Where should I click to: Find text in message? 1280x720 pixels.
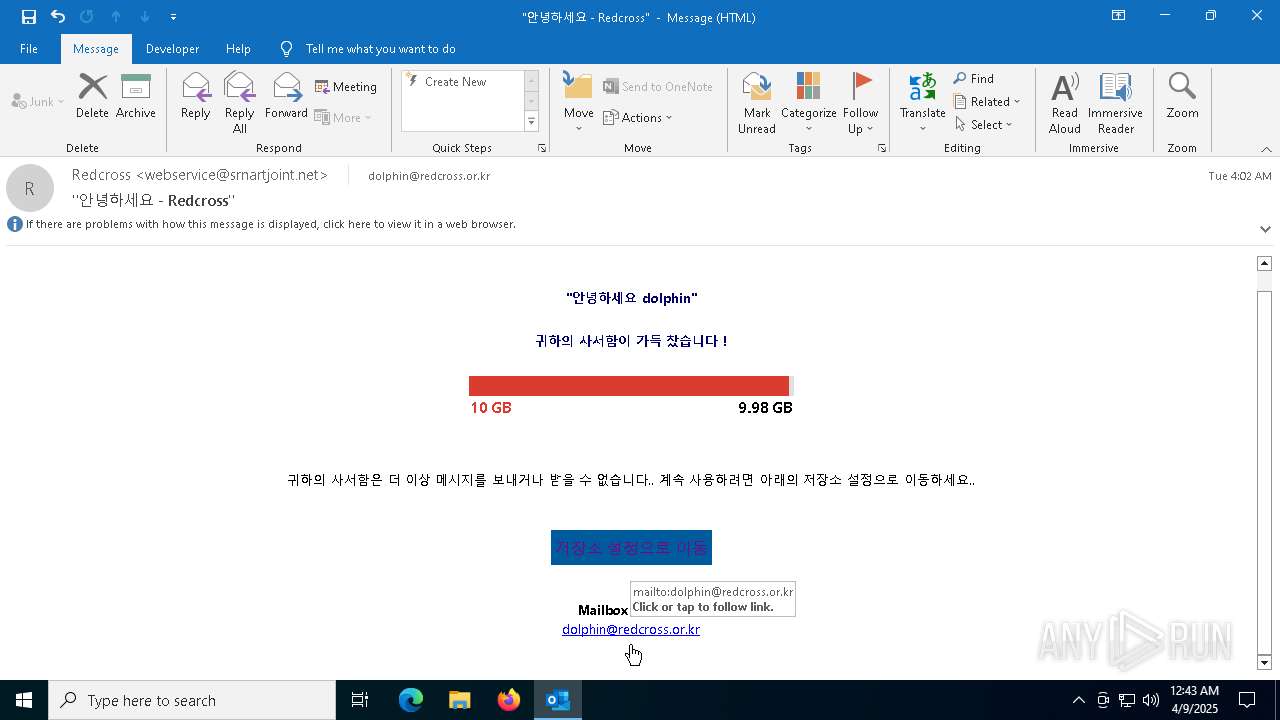click(974, 79)
